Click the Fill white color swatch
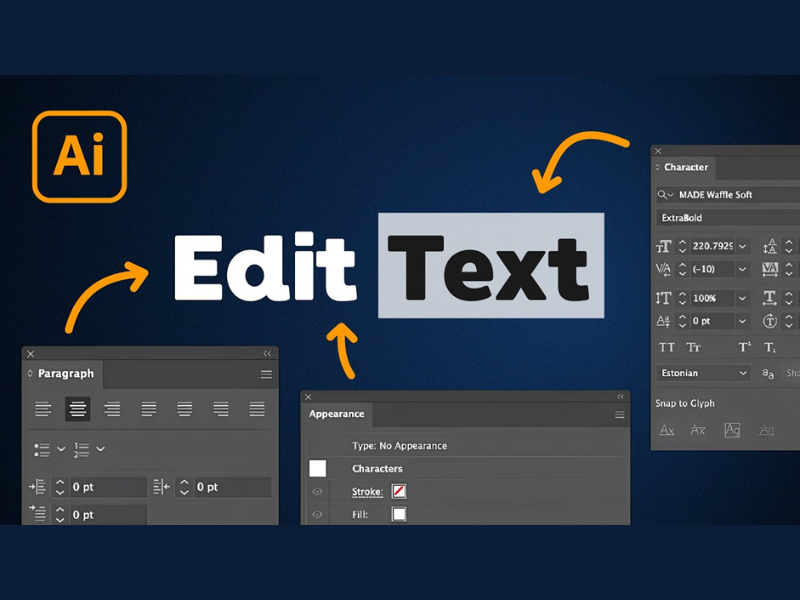Image resolution: width=800 pixels, height=600 pixels. coord(399,514)
